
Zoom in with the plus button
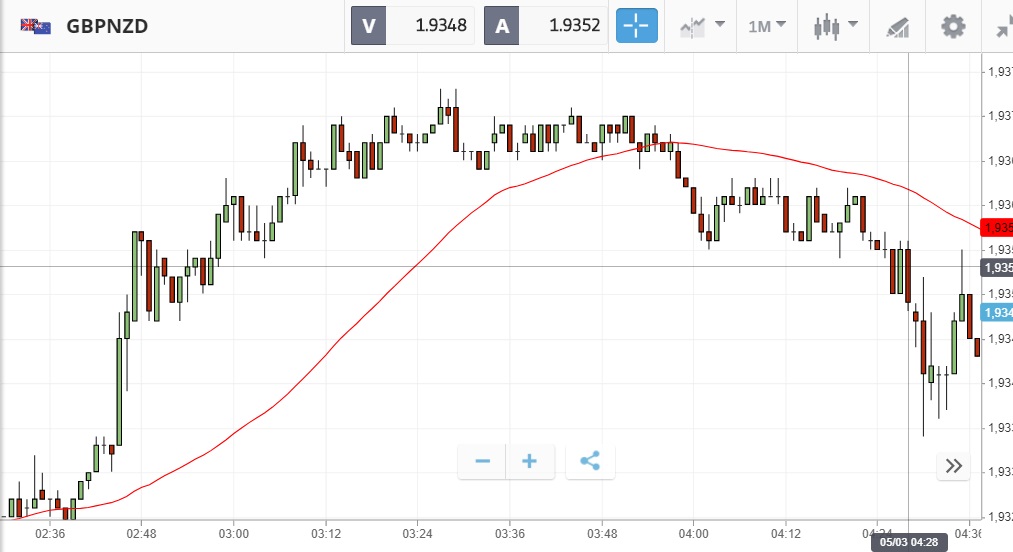pyautogui.click(x=530, y=461)
